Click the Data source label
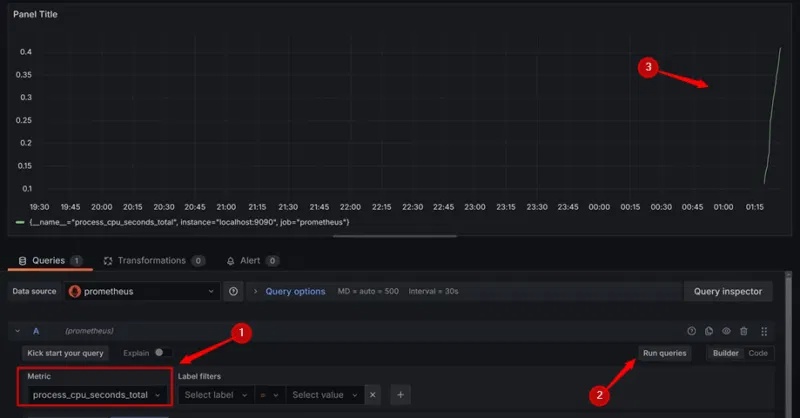Screen dimensions: 800x418 34,291
